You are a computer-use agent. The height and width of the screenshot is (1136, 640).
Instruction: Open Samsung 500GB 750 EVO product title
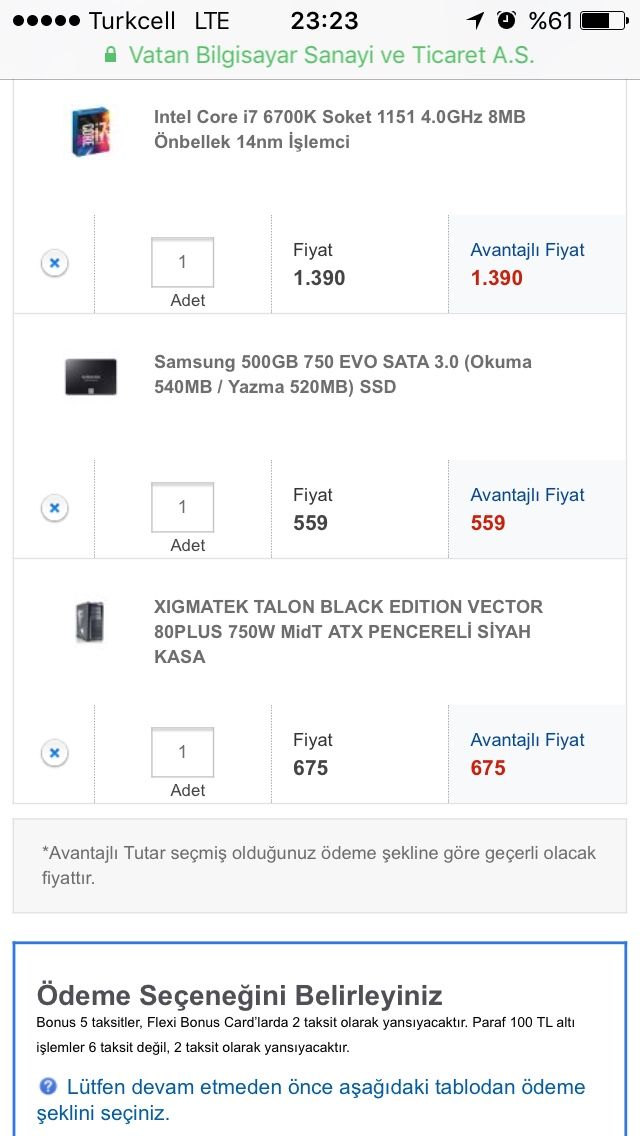(x=342, y=374)
